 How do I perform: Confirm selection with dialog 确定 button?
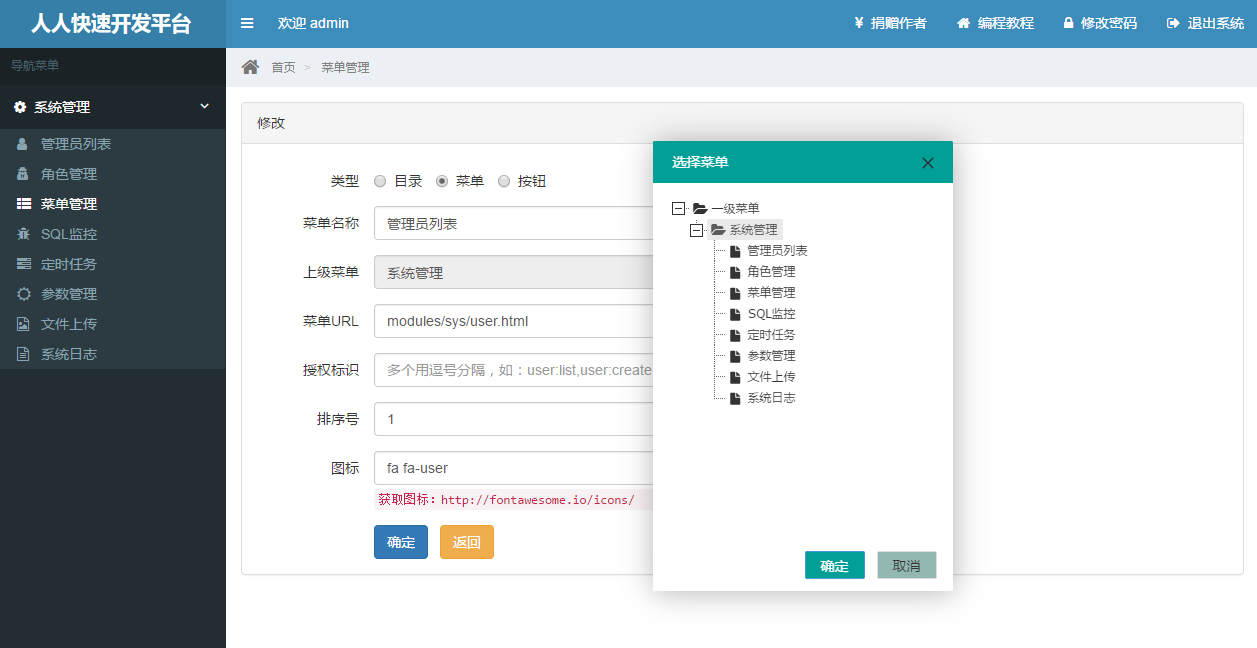tap(834, 565)
